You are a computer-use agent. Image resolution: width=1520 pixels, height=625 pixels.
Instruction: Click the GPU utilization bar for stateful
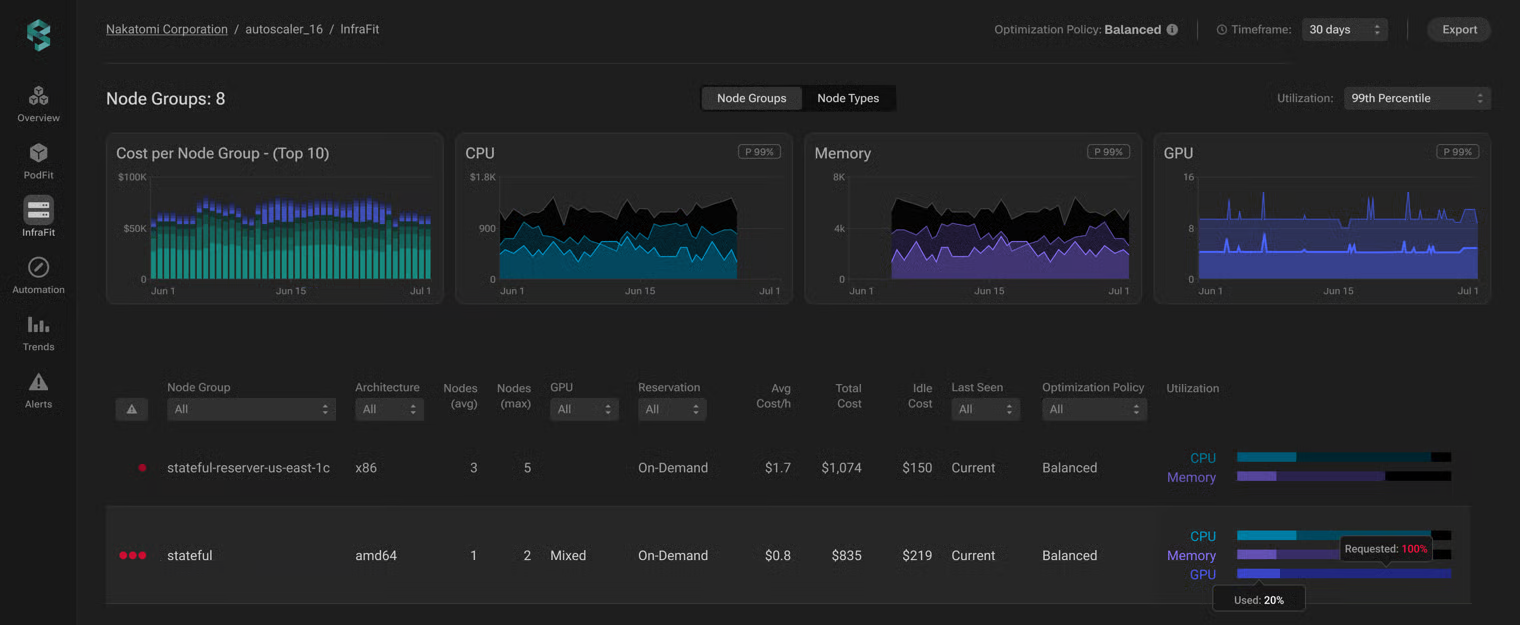pyautogui.click(x=1344, y=574)
